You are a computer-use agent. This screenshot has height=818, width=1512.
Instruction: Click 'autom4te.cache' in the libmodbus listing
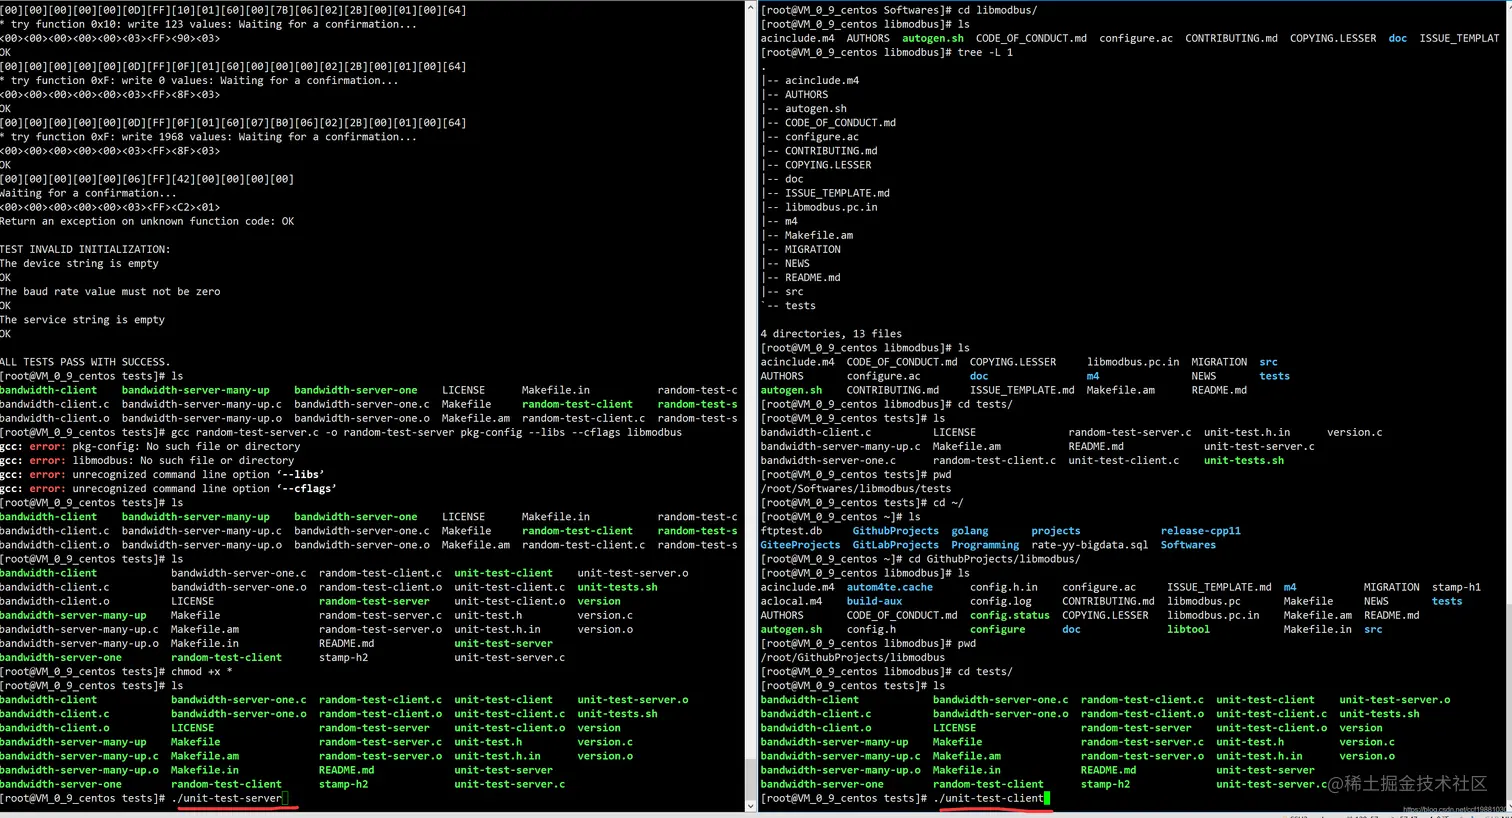coord(890,587)
